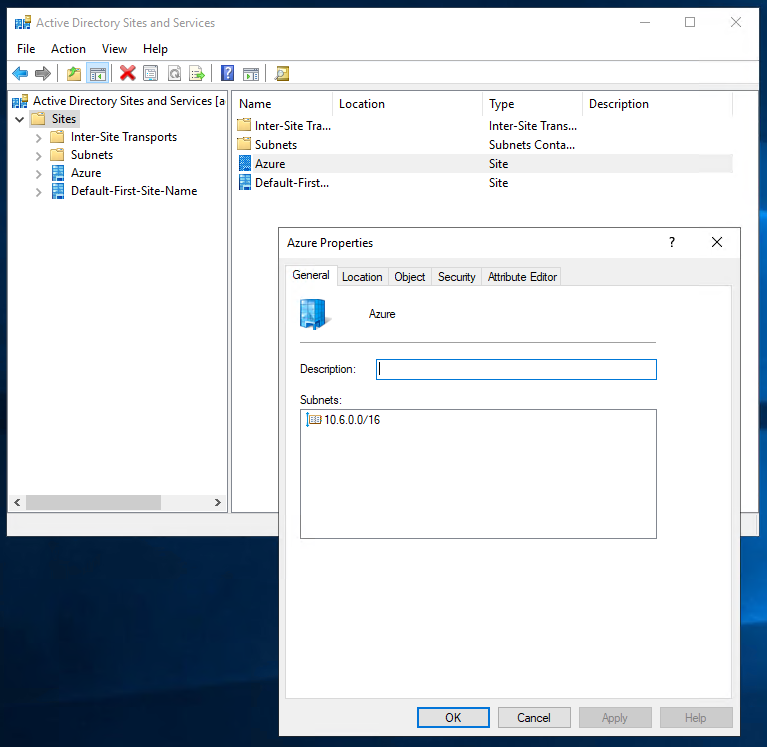Click the Description input field
Screen dimensions: 767x747
(516, 369)
